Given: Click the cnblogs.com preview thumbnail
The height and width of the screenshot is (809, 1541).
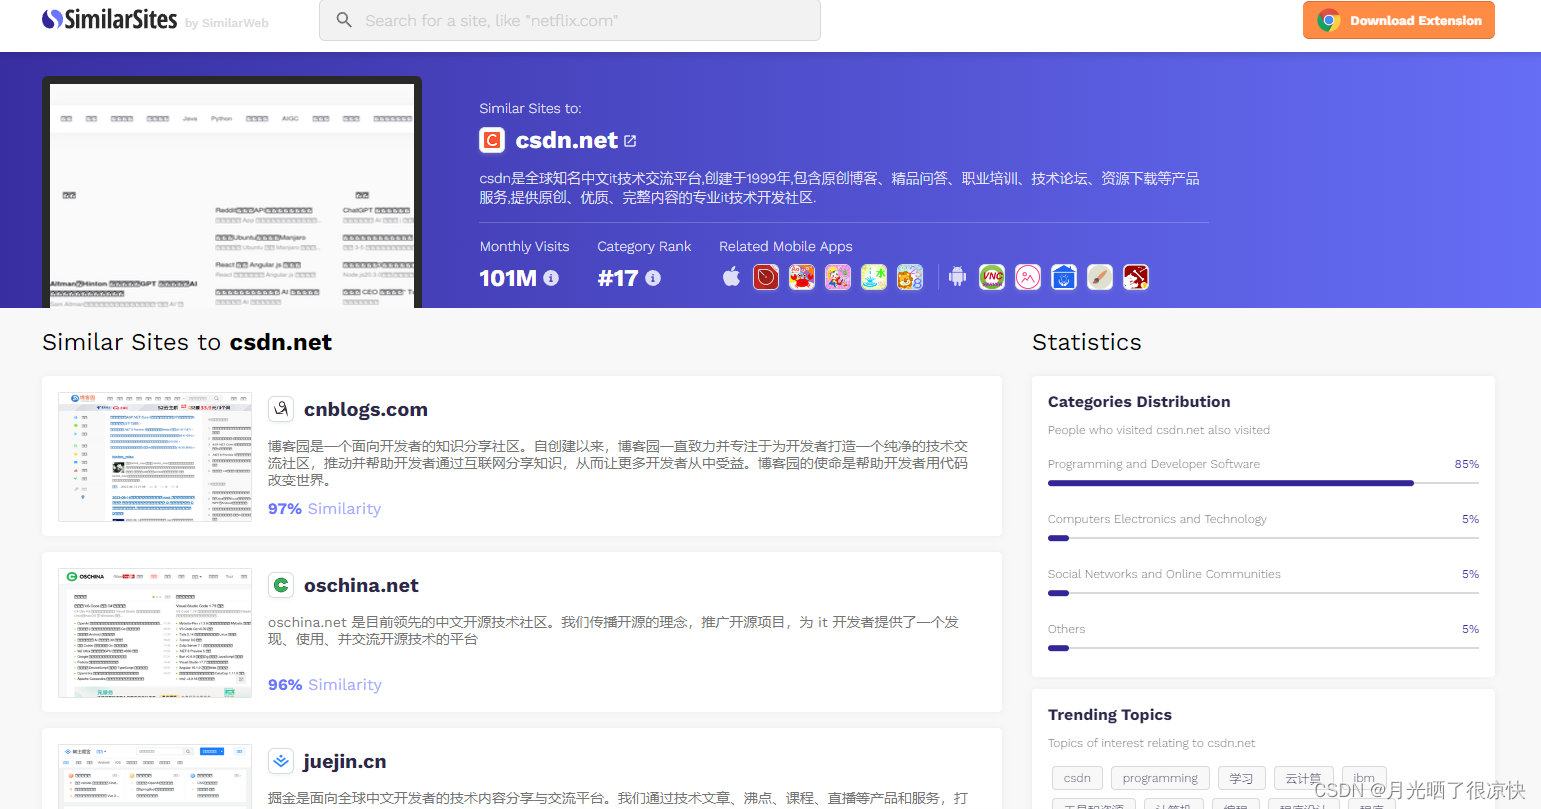Looking at the screenshot, I should point(155,457).
